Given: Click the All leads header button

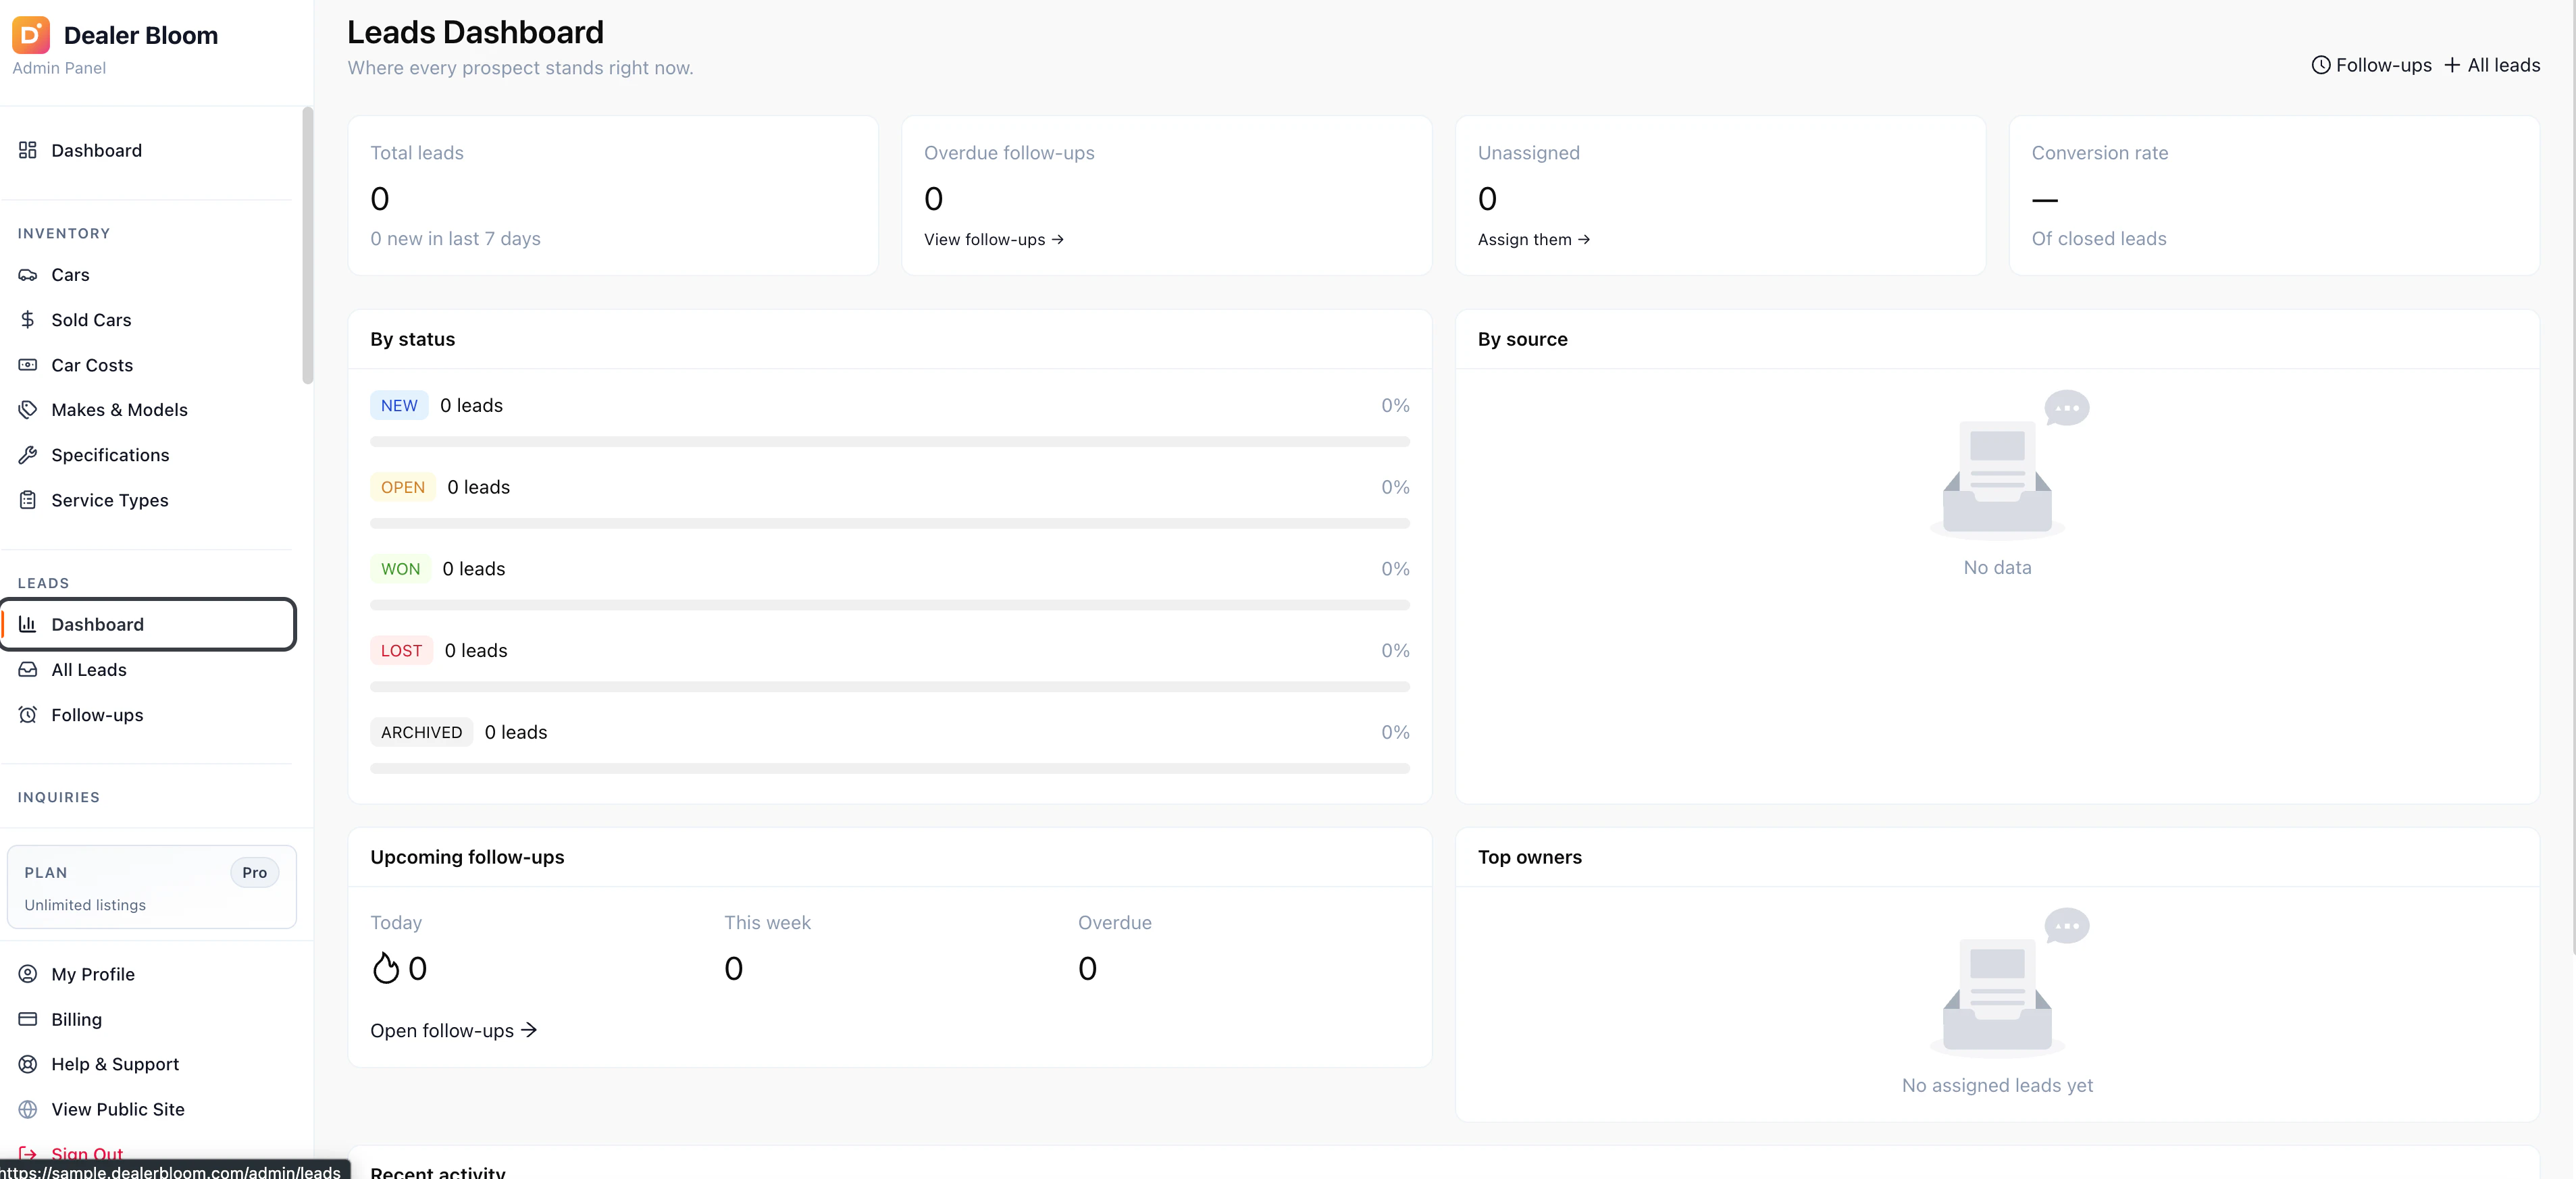Looking at the screenshot, I should 2492,65.
